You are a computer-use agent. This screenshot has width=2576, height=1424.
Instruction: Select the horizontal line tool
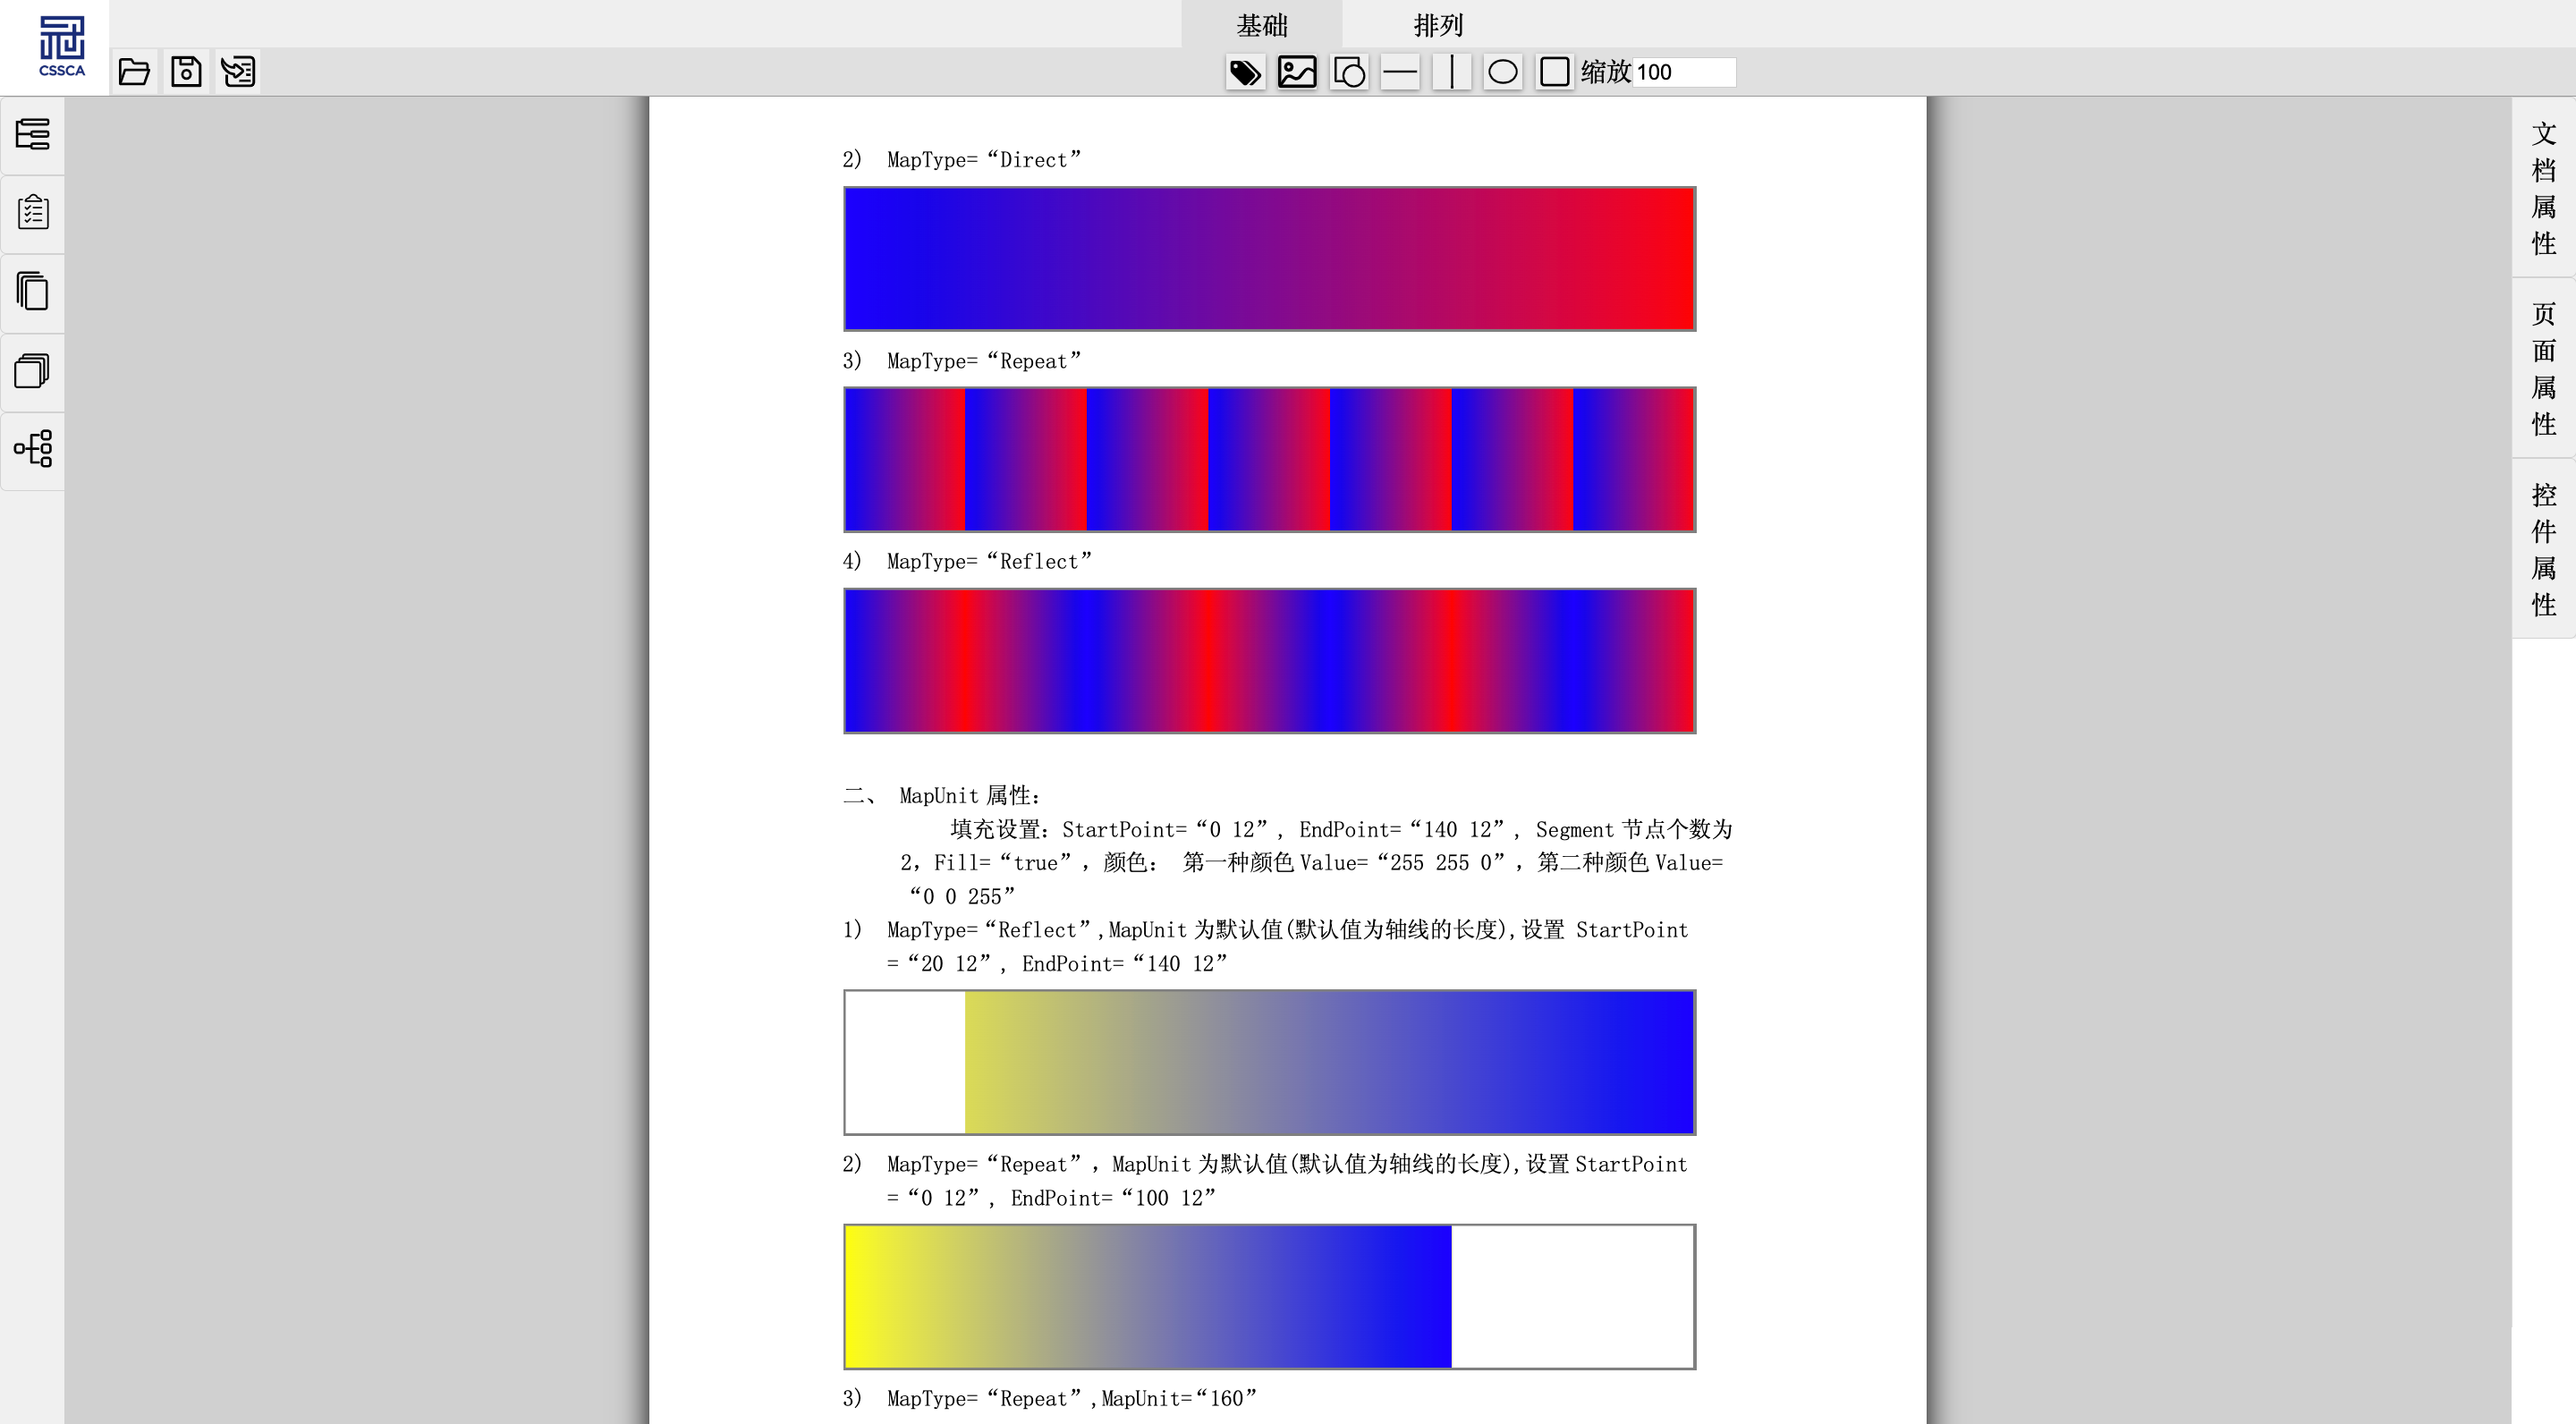[1400, 72]
